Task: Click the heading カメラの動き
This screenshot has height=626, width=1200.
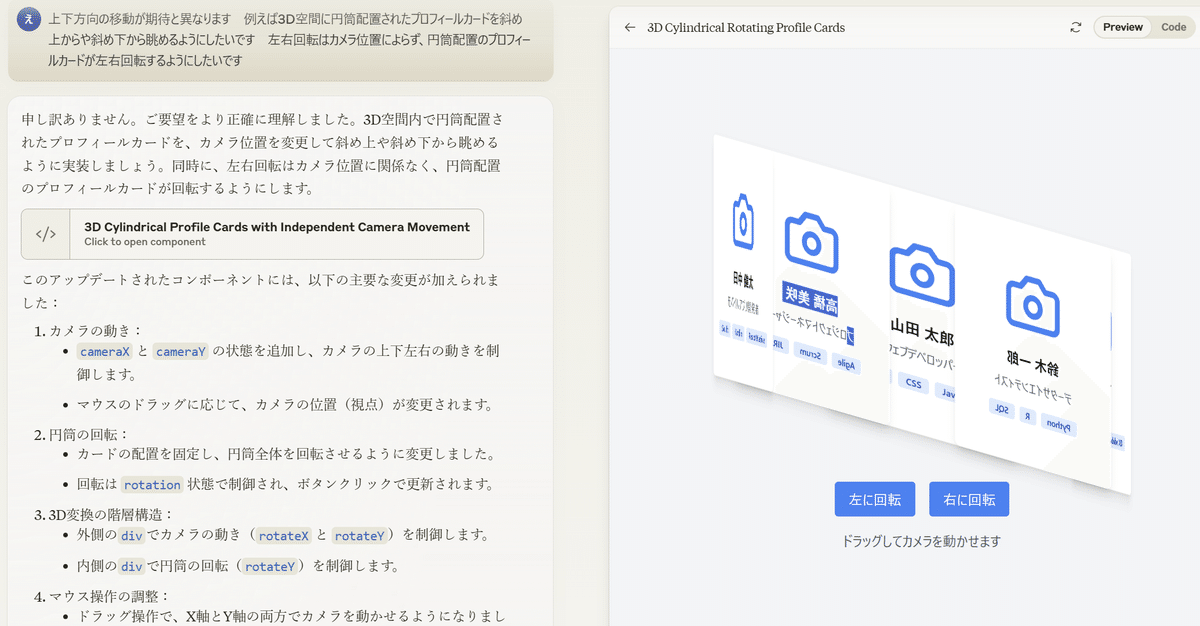Action: (96, 330)
